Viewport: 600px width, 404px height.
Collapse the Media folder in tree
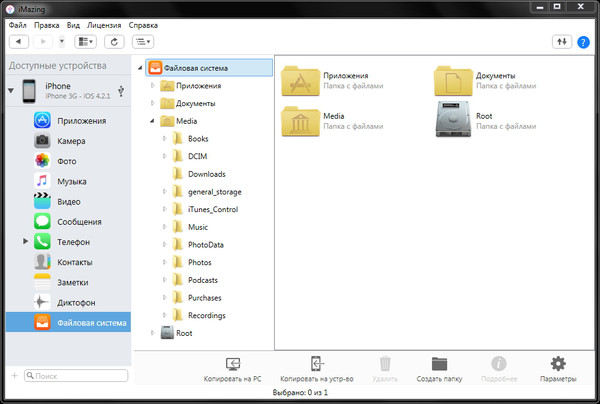152,121
